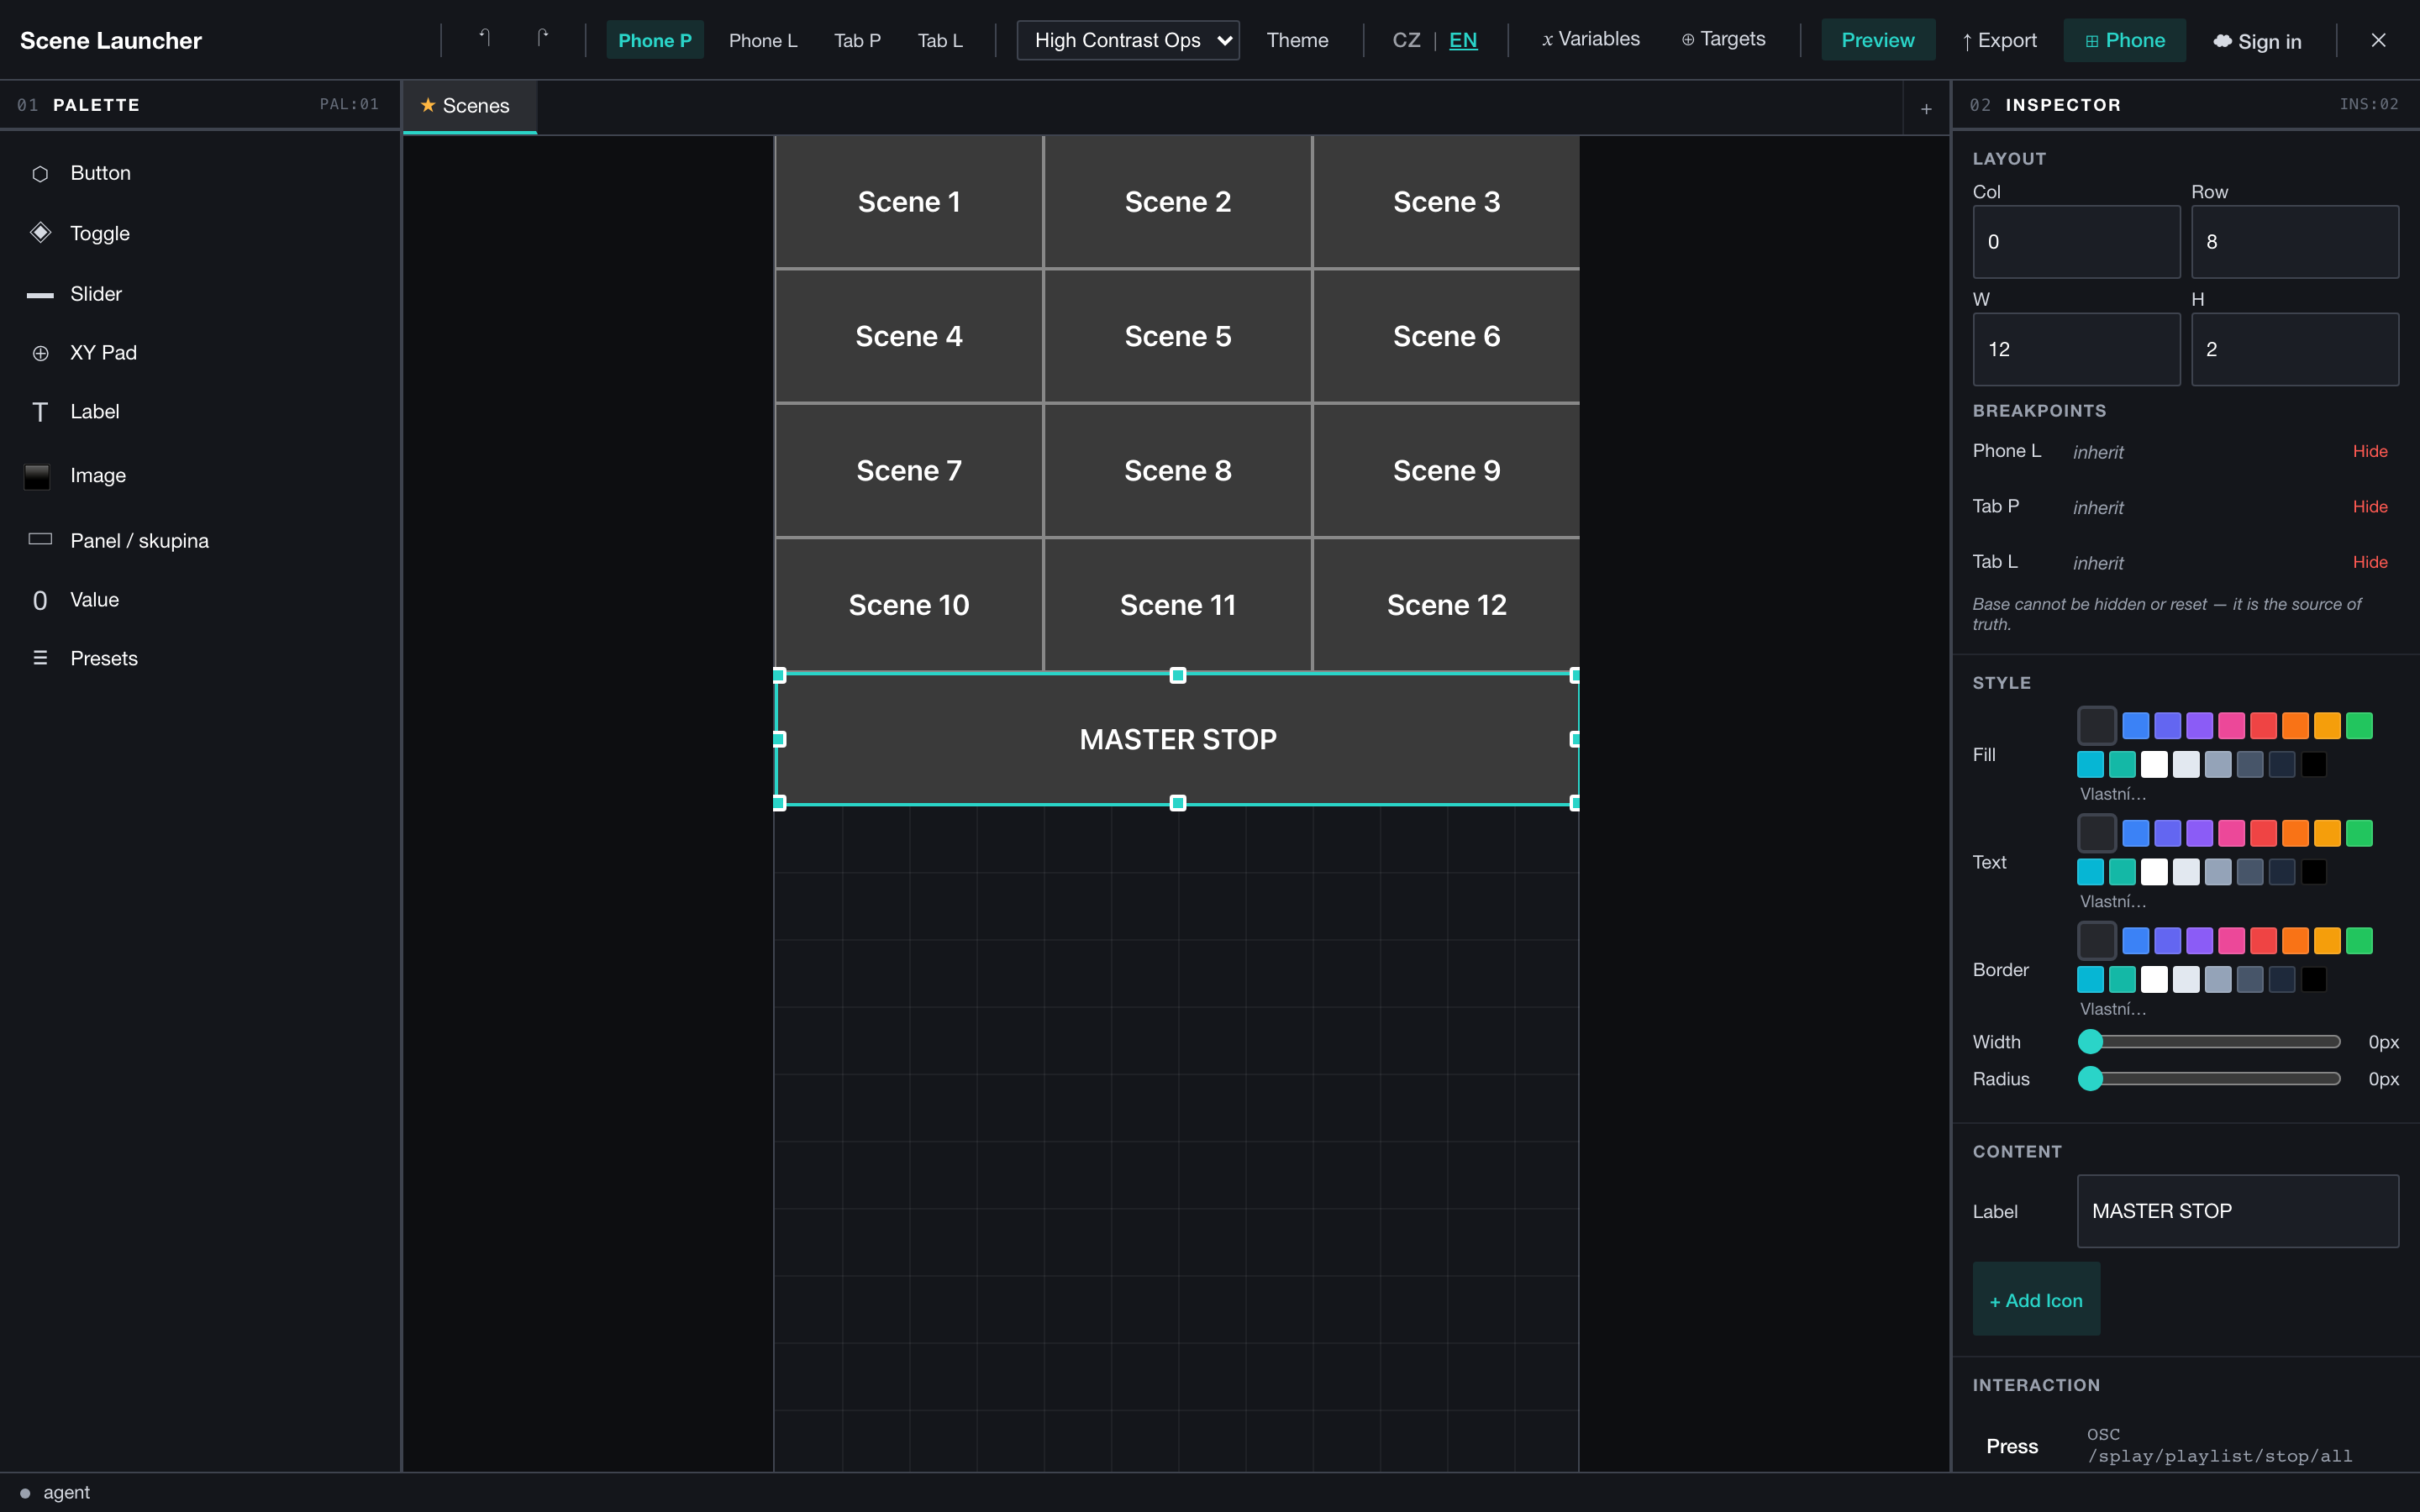Pick the white Text color swatch
The width and height of the screenshot is (2420, 1512).
point(2154,872)
